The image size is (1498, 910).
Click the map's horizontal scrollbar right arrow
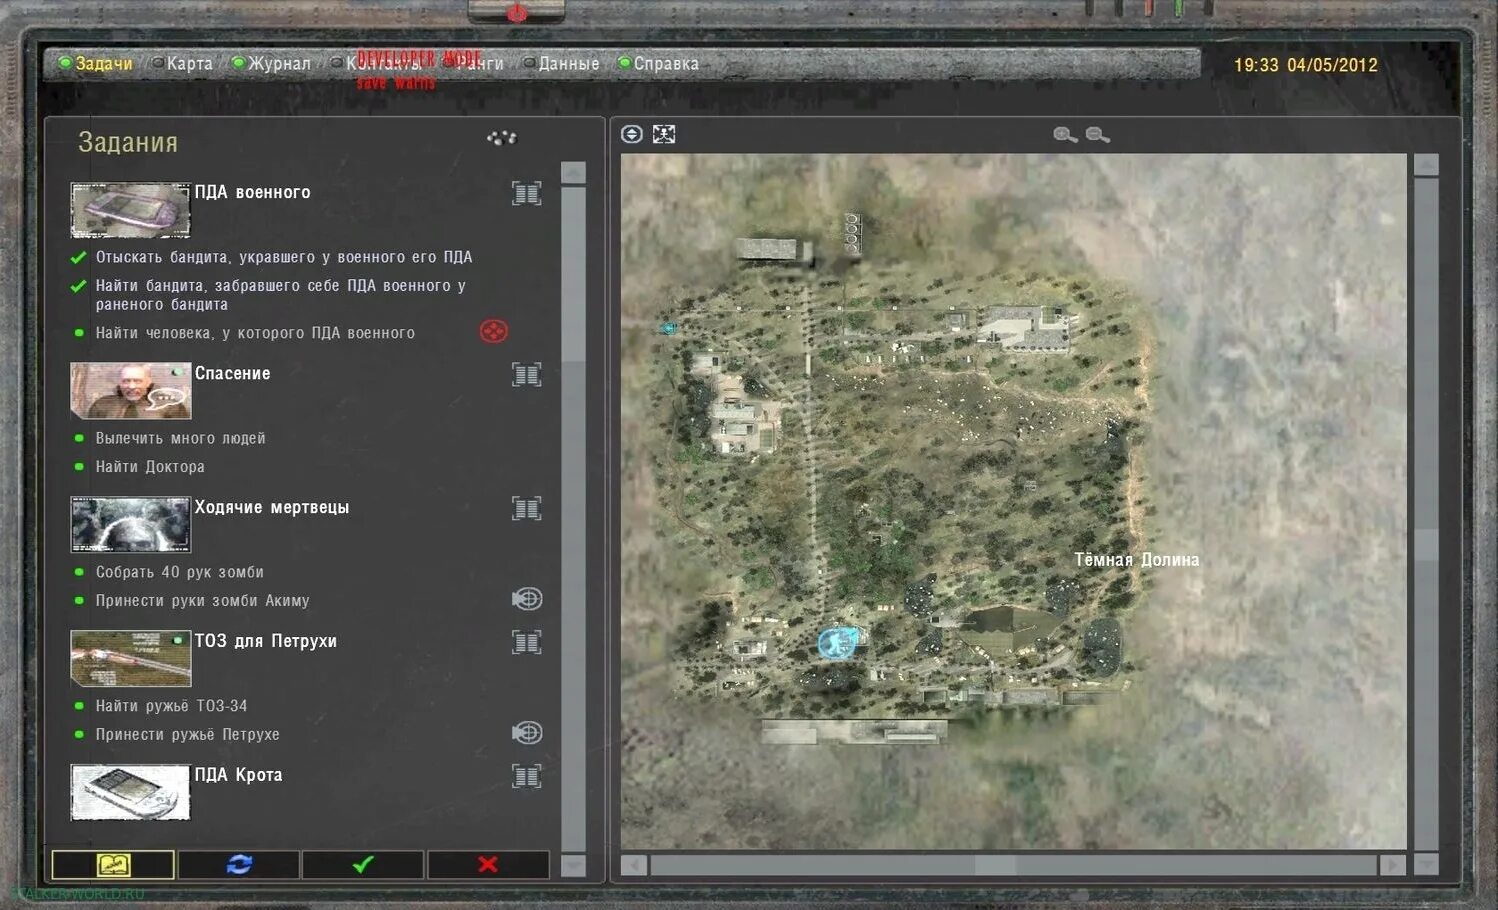pyautogui.click(x=1393, y=865)
